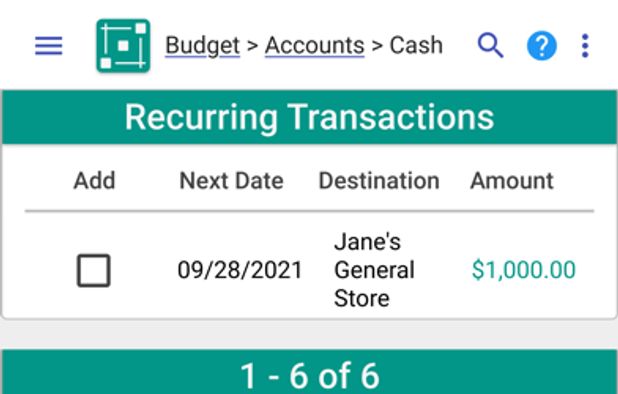Select the 09/28/2021 next date cell
This screenshot has width=618, height=394.
(240, 270)
